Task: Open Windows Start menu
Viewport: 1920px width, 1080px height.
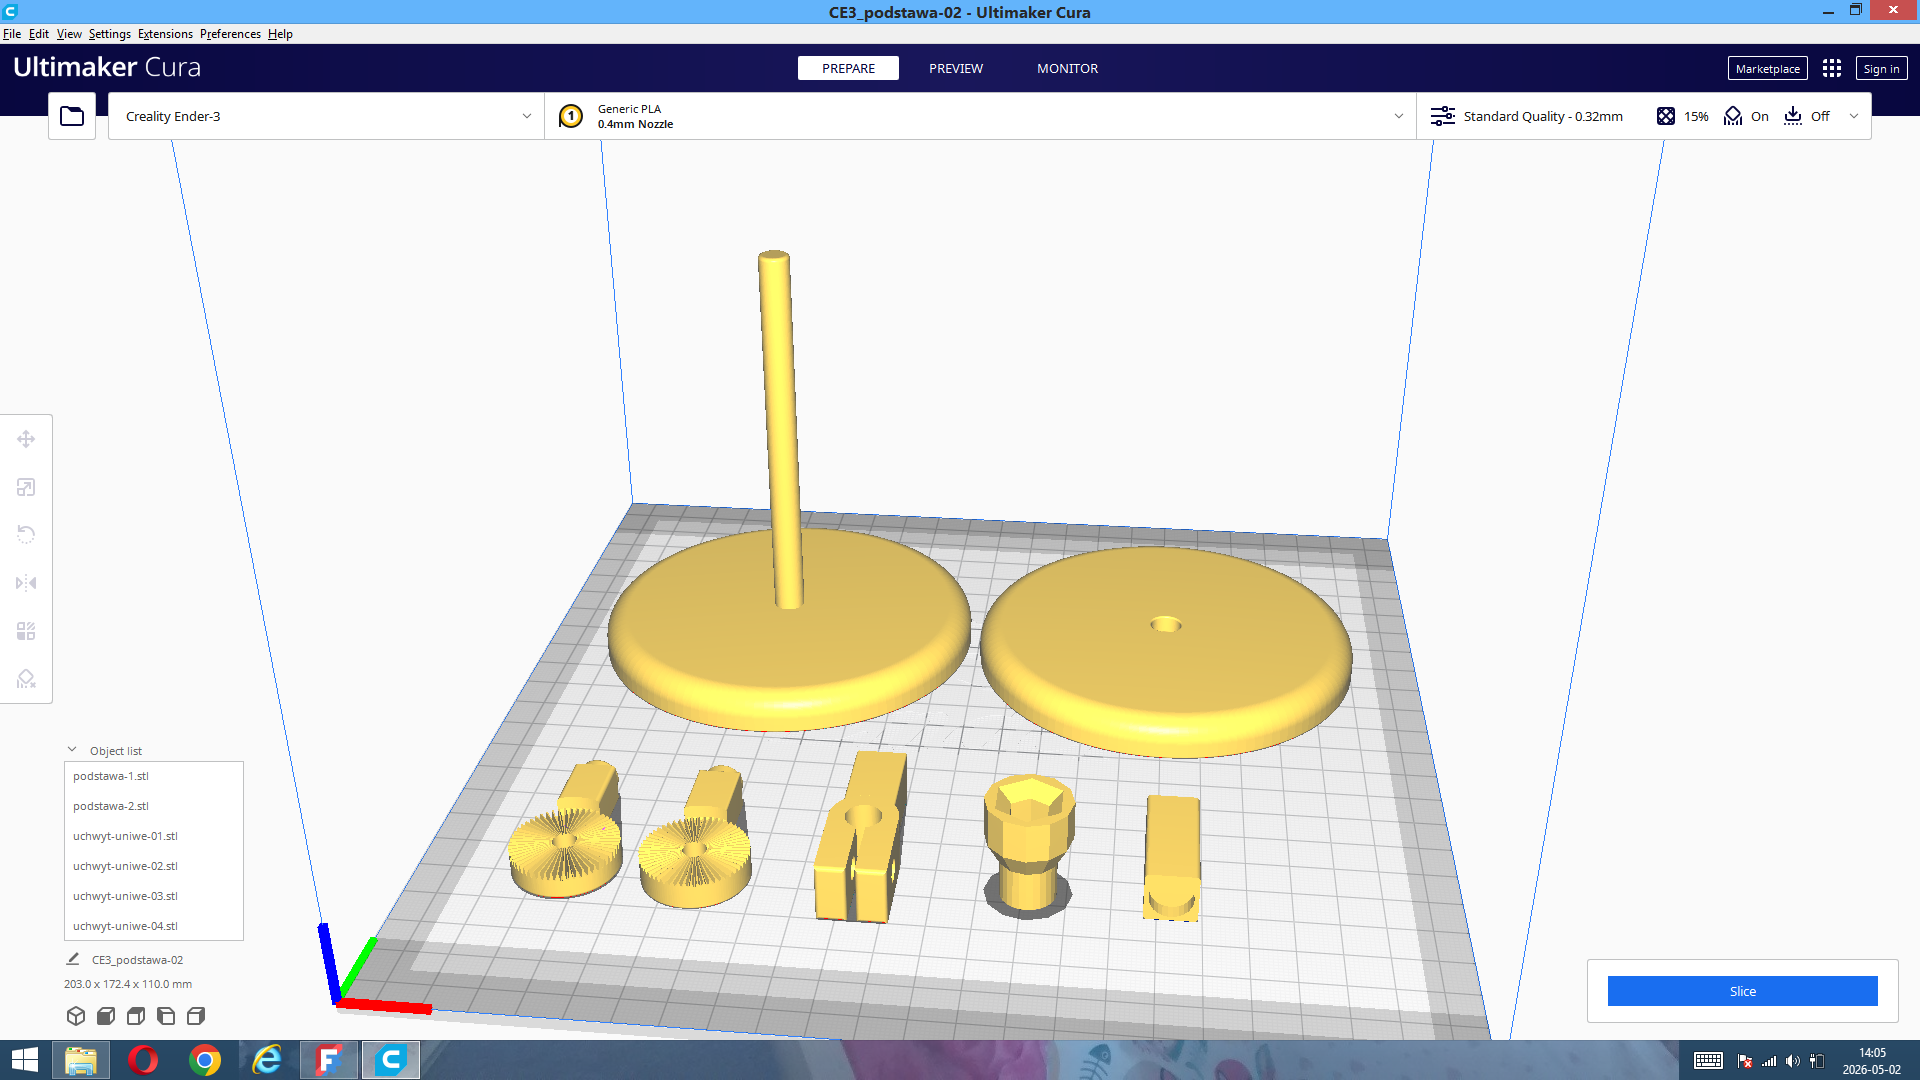Action: (24, 1060)
